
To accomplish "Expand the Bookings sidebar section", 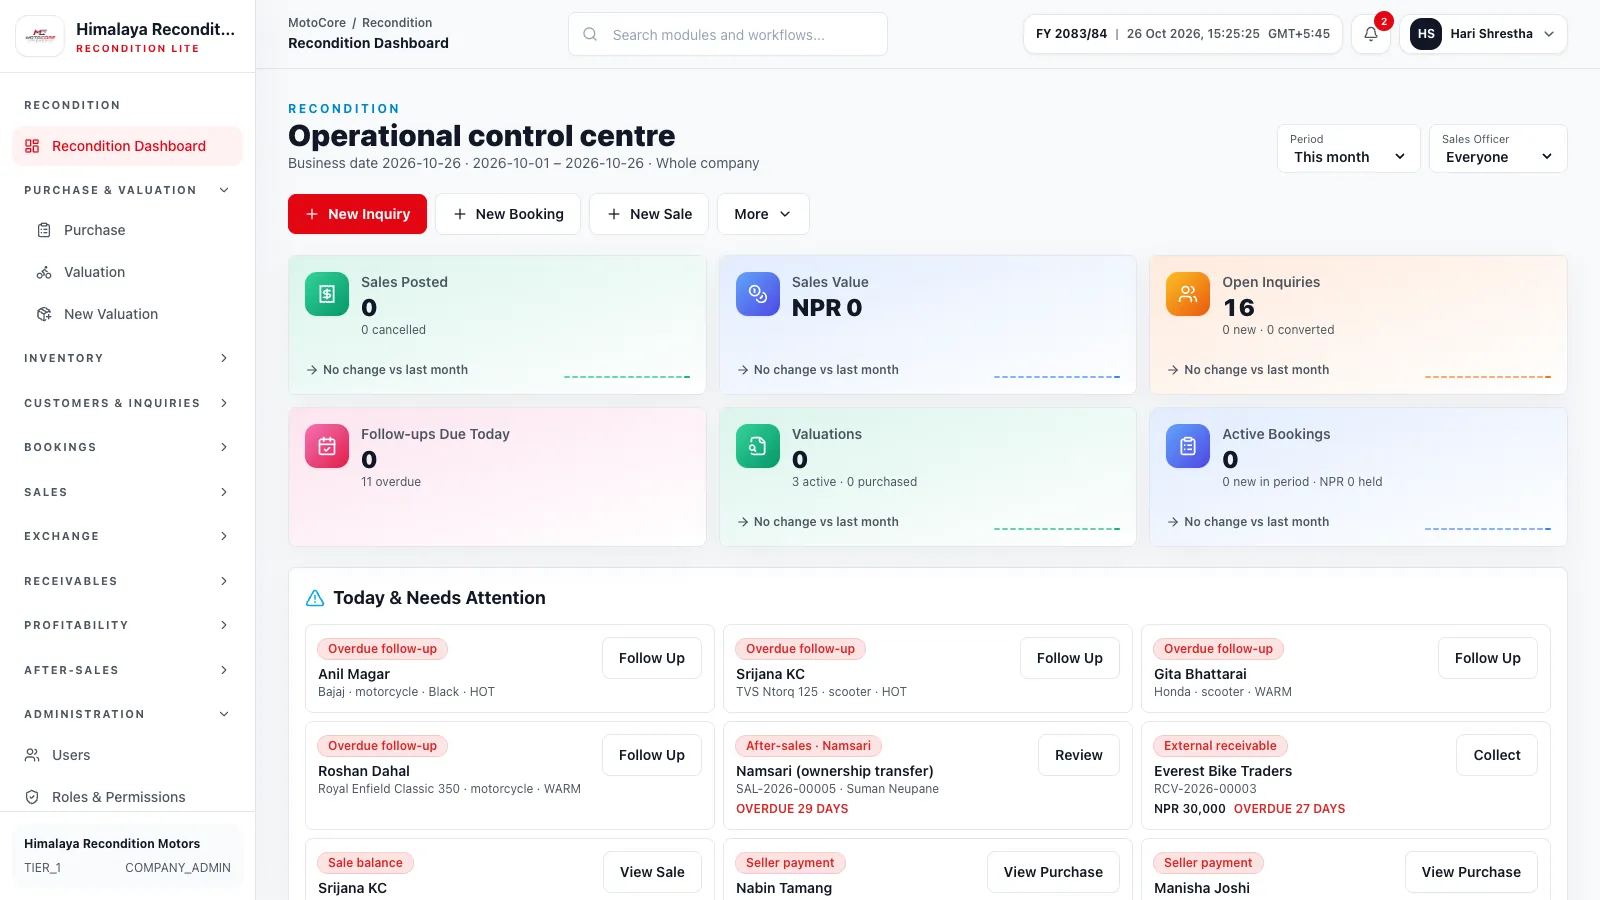I will point(127,447).
